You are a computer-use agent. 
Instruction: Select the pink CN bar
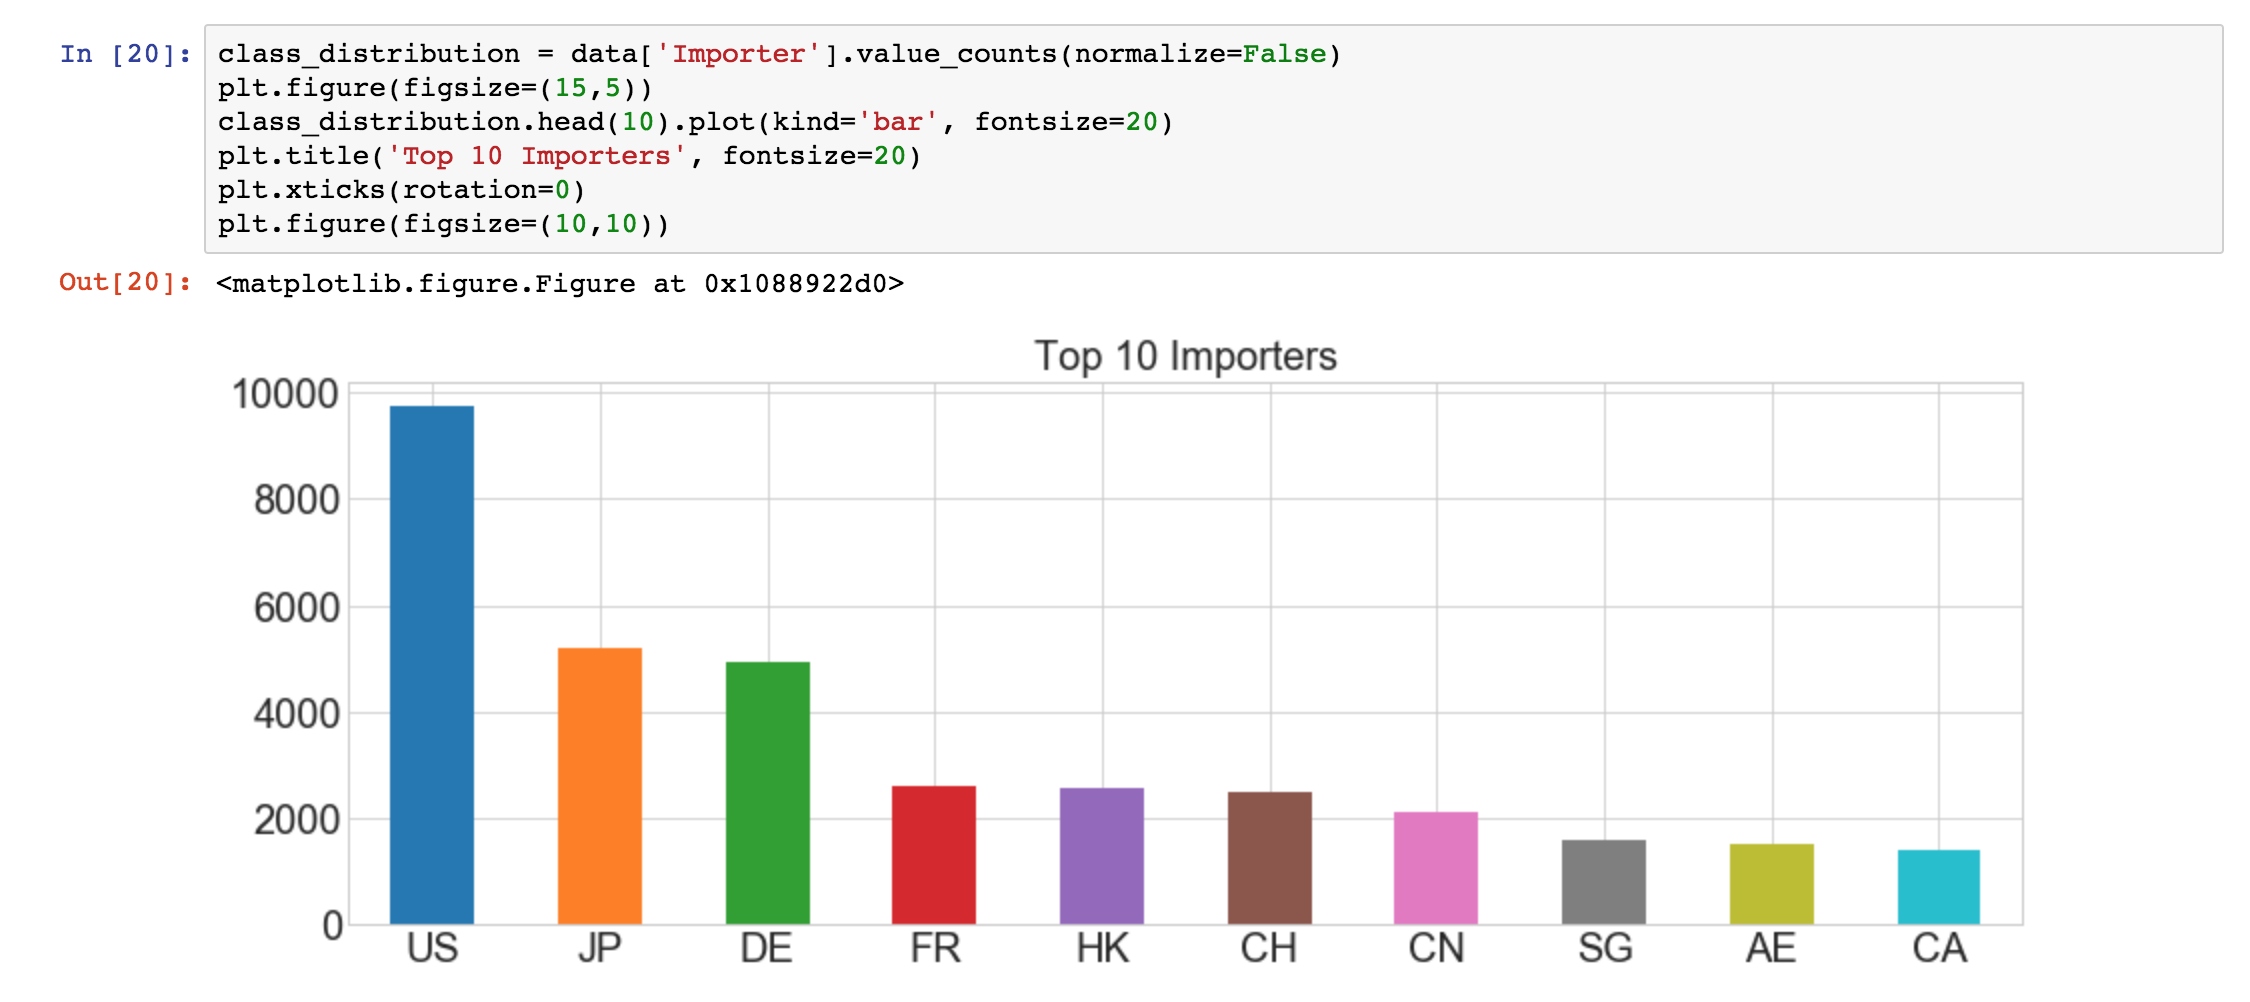pyautogui.click(x=1436, y=868)
